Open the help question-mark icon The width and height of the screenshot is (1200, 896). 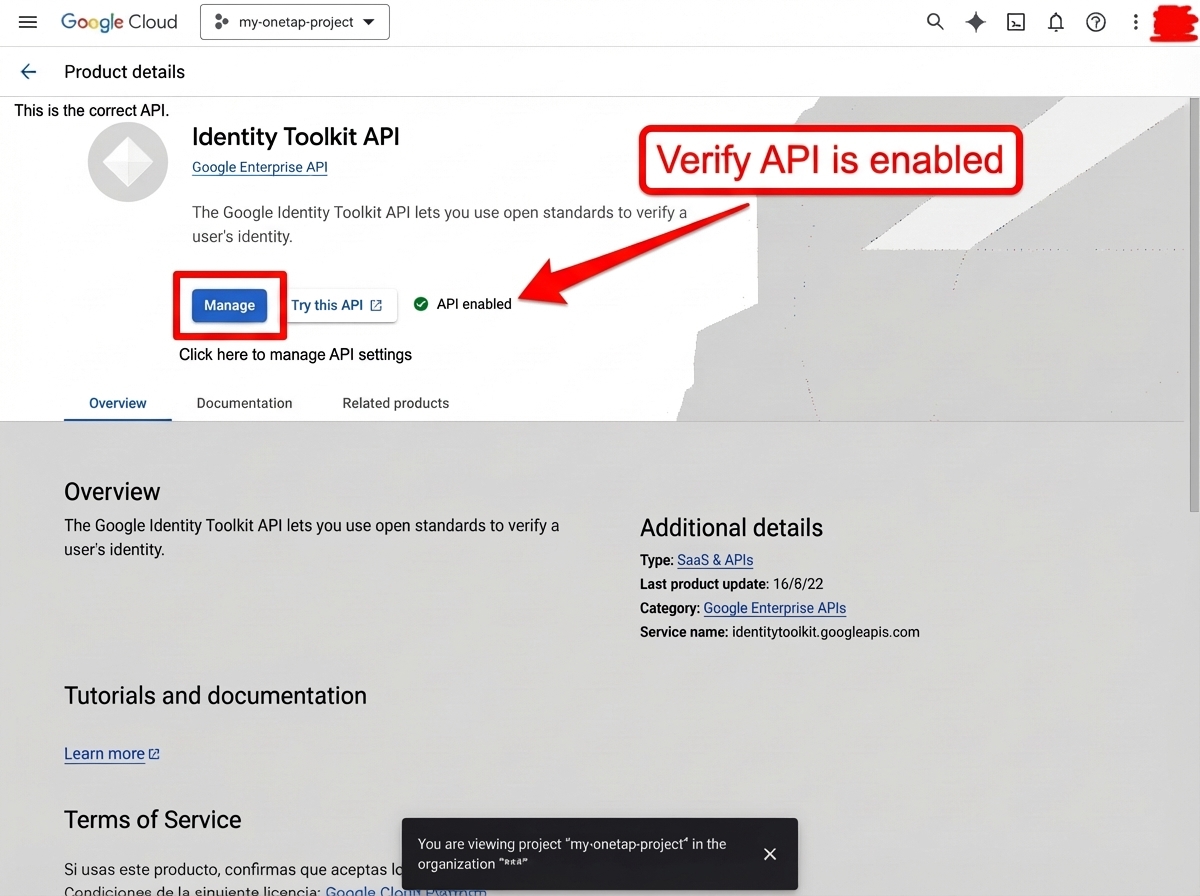pyautogui.click(x=1095, y=21)
